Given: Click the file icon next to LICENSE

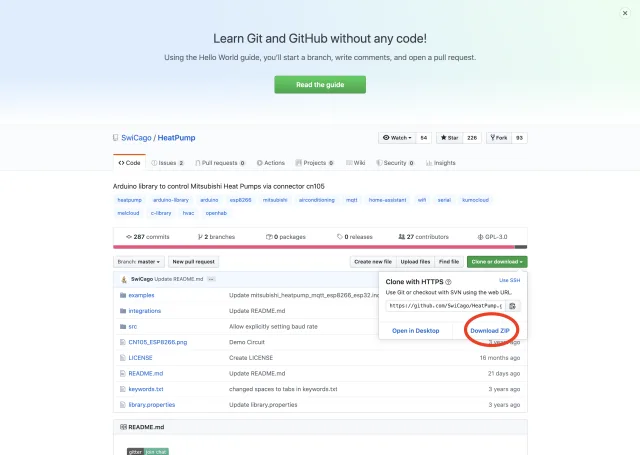Looking at the screenshot, I should [122, 357].
